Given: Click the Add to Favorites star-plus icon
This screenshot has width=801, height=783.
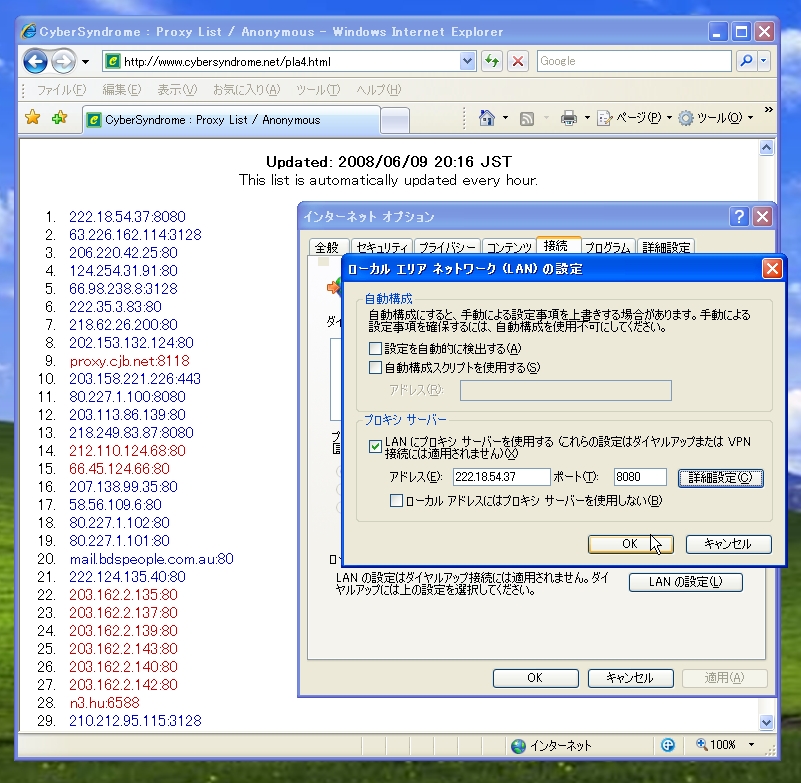Looking at the screenshot, I should pyautogui.click(x=60, y=118).
